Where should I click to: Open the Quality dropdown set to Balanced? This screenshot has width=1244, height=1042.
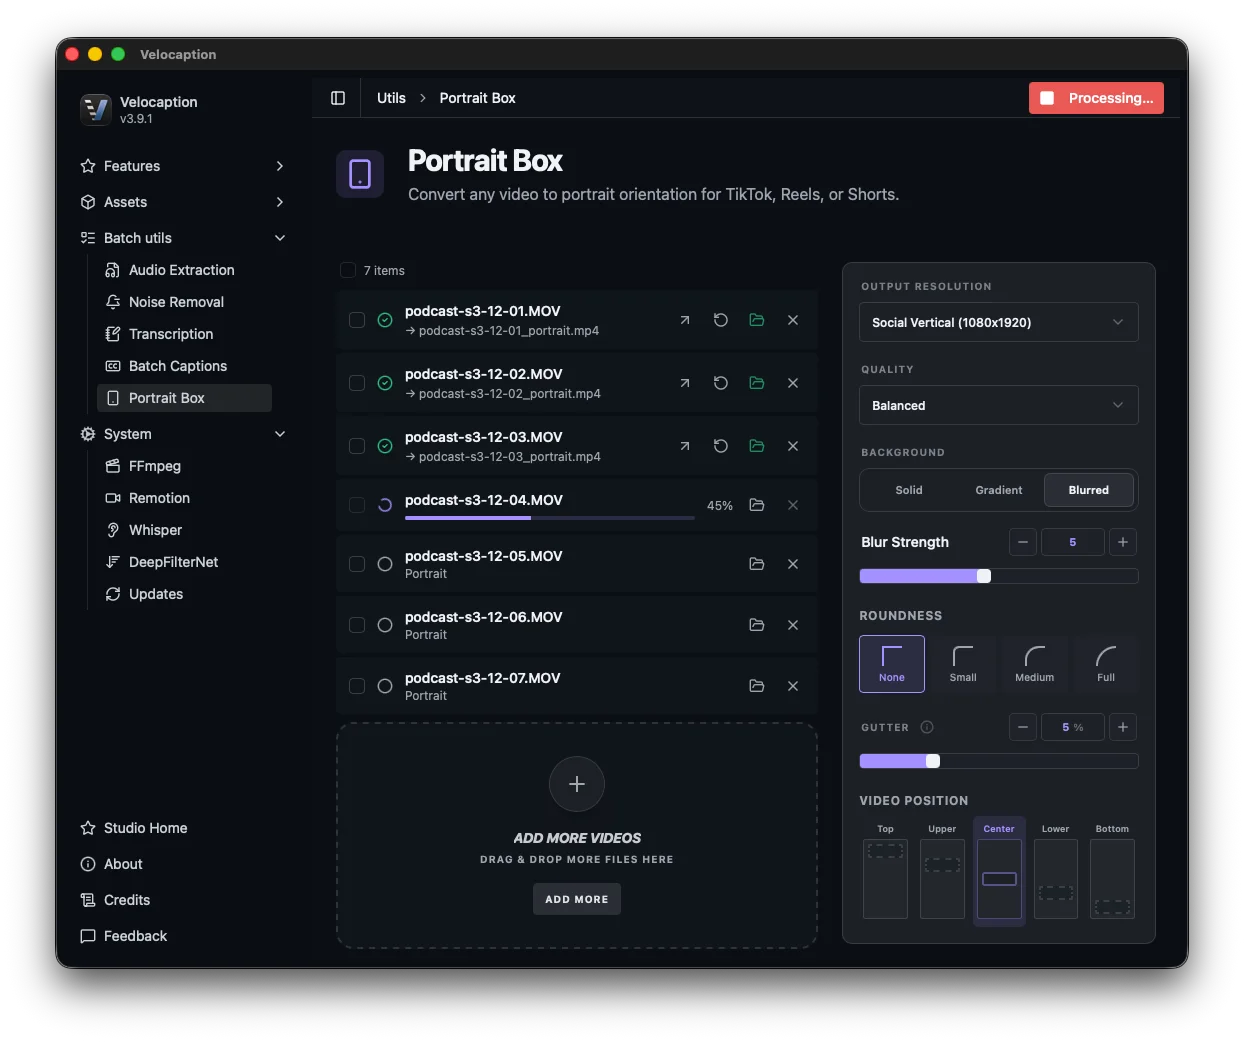click(999, 405)
